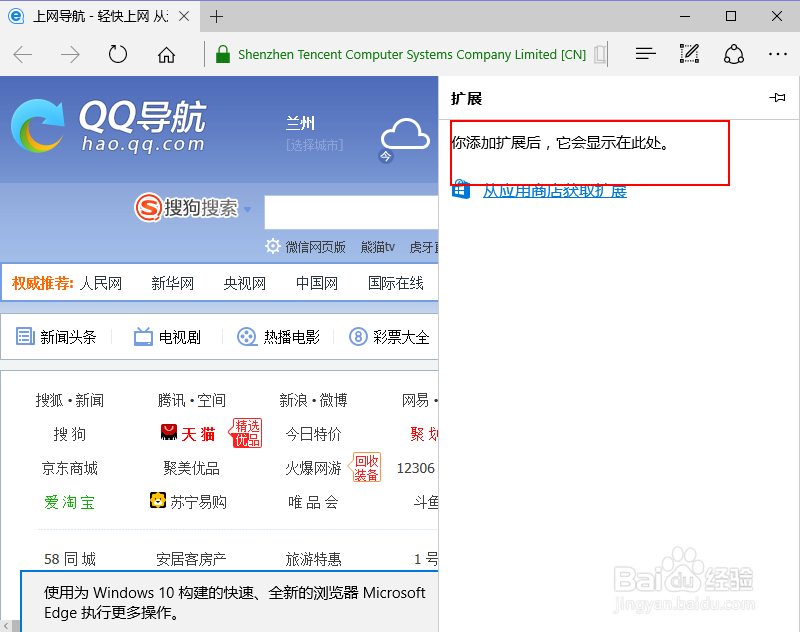Open 人民网 link
This screenshot has width=800, height=632.
101,283
